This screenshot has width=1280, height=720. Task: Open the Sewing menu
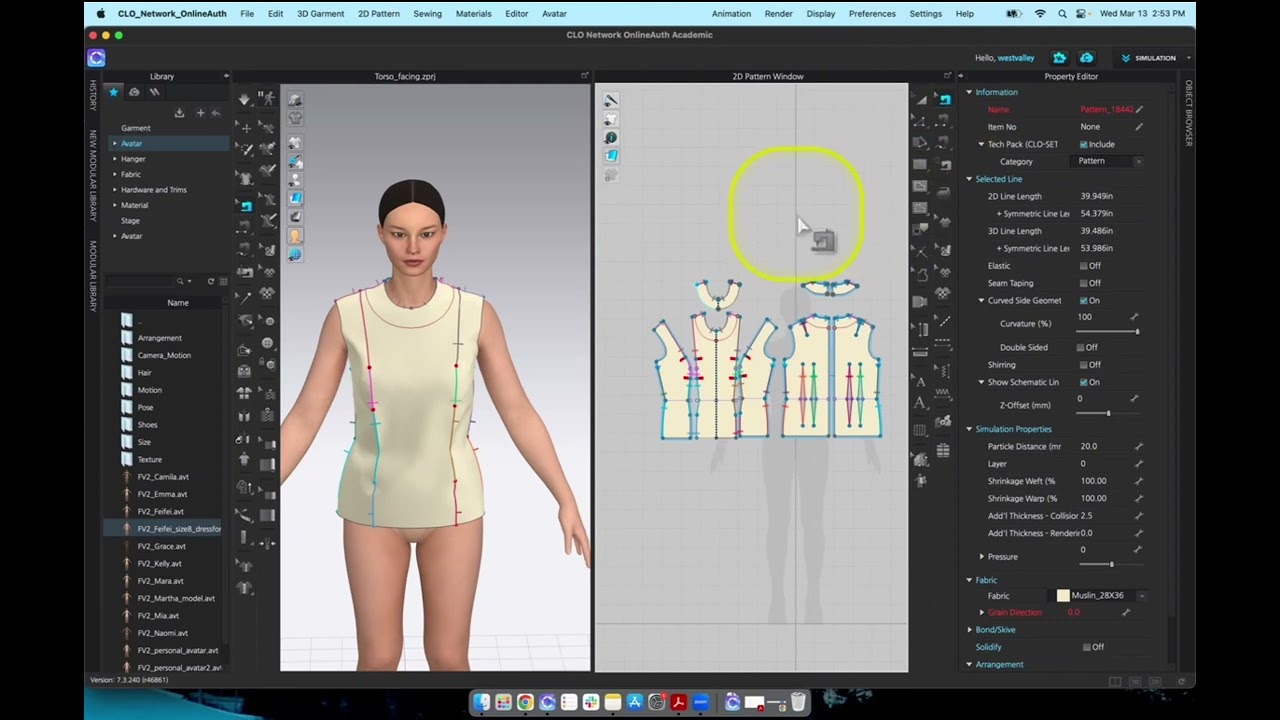427,14
